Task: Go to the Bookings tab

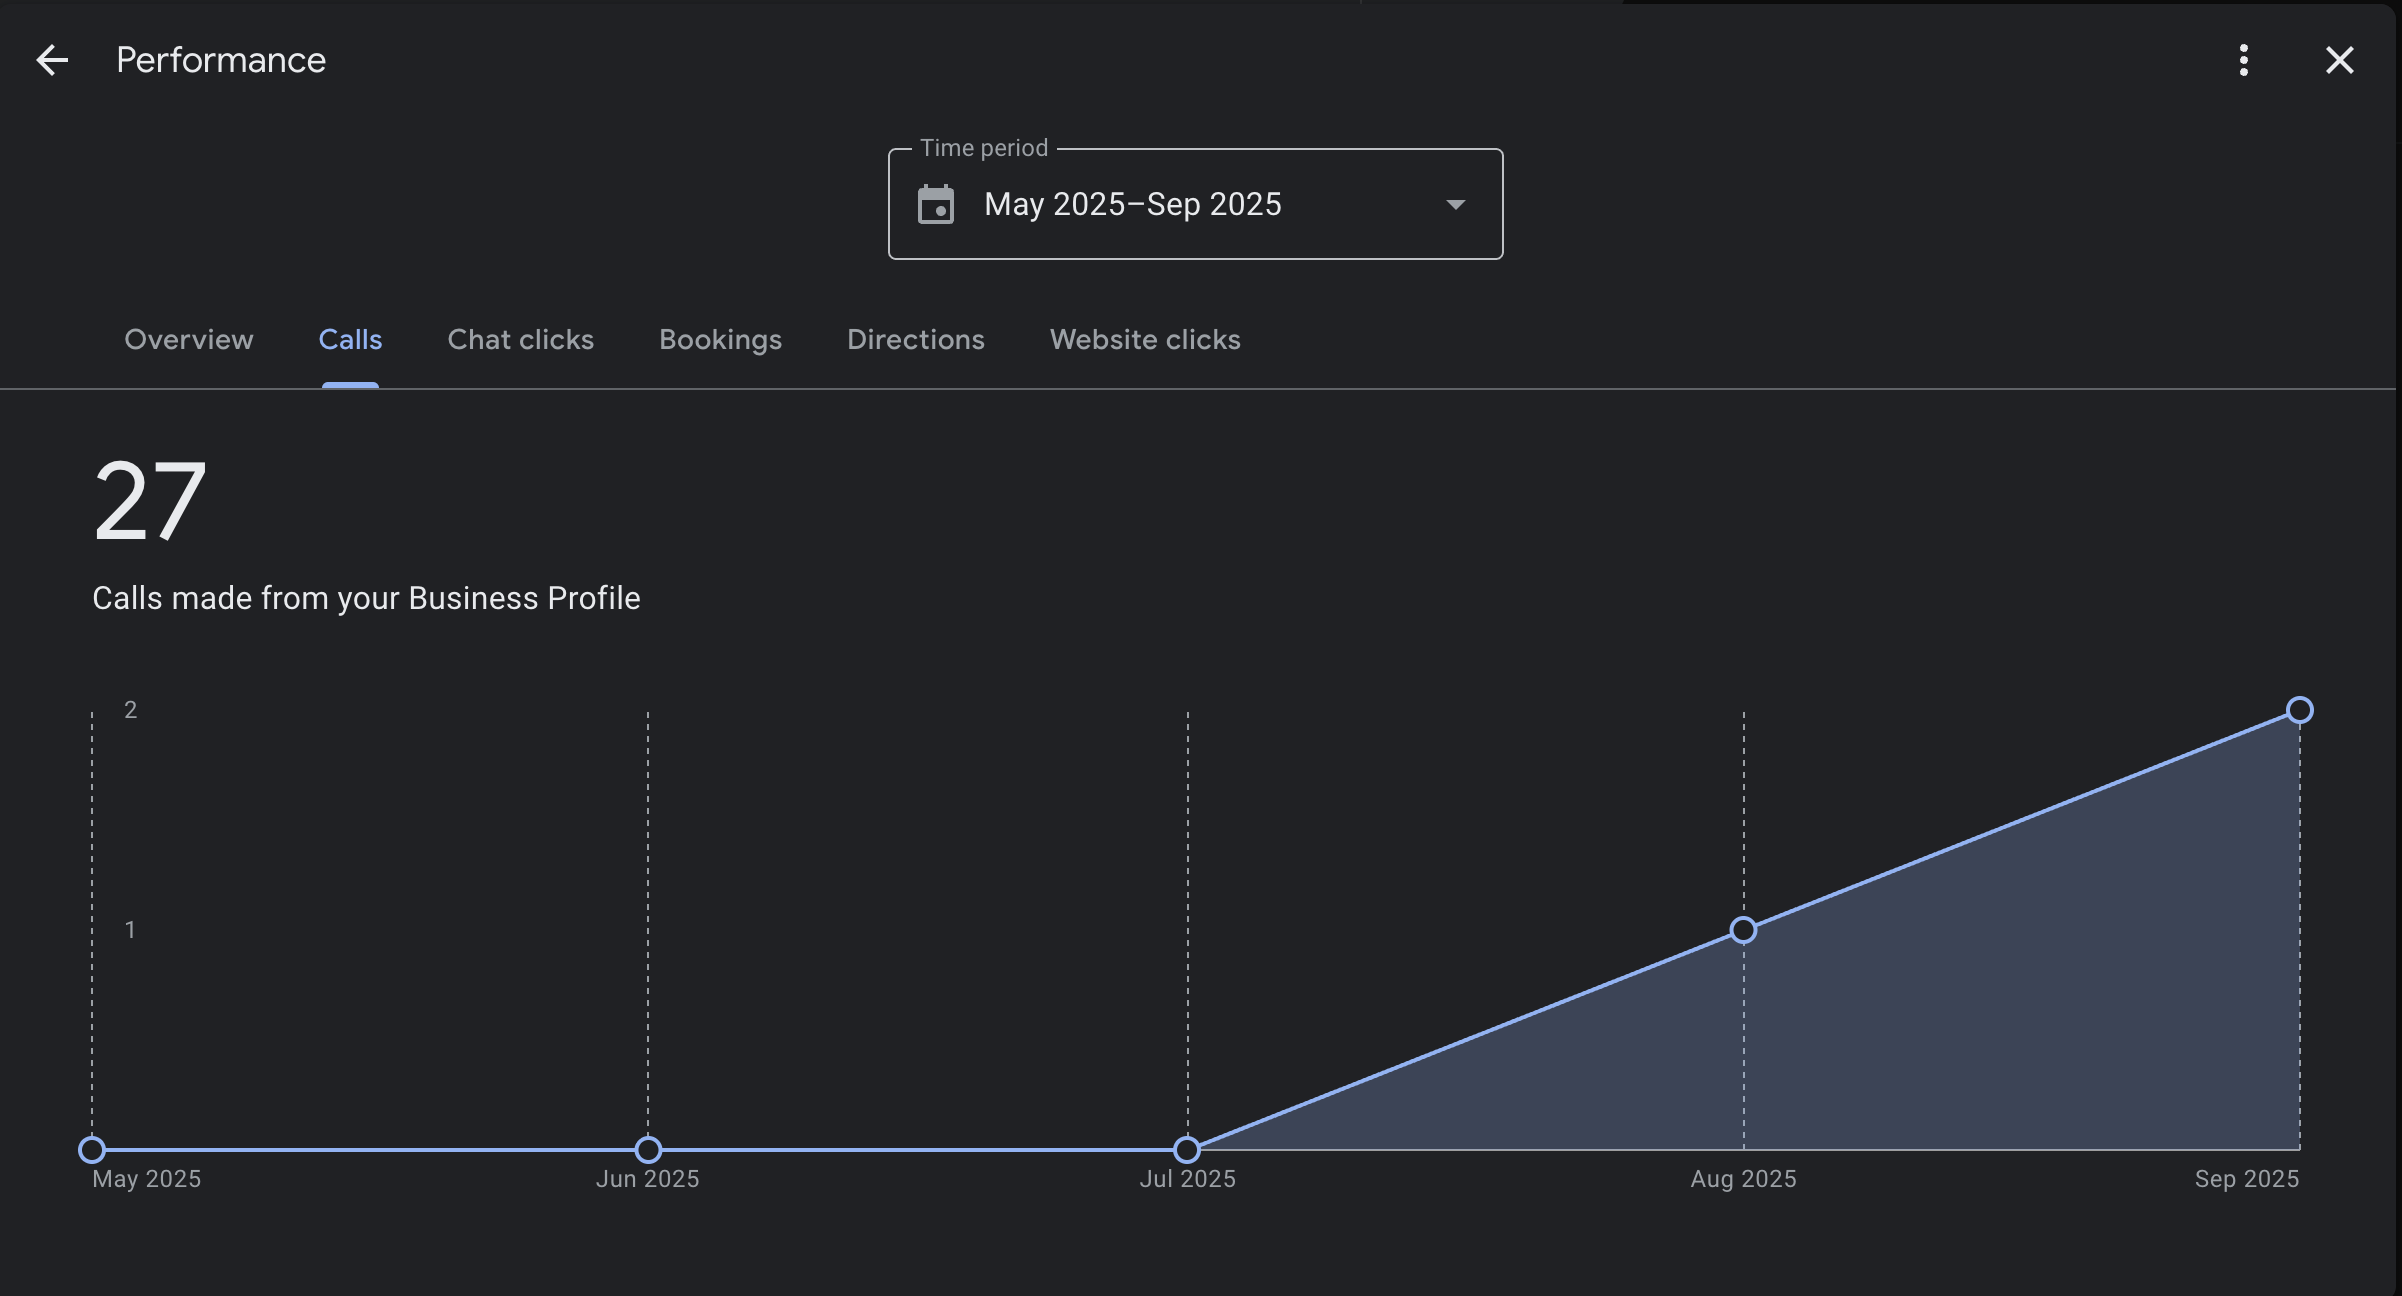Action: pos(720,340)
